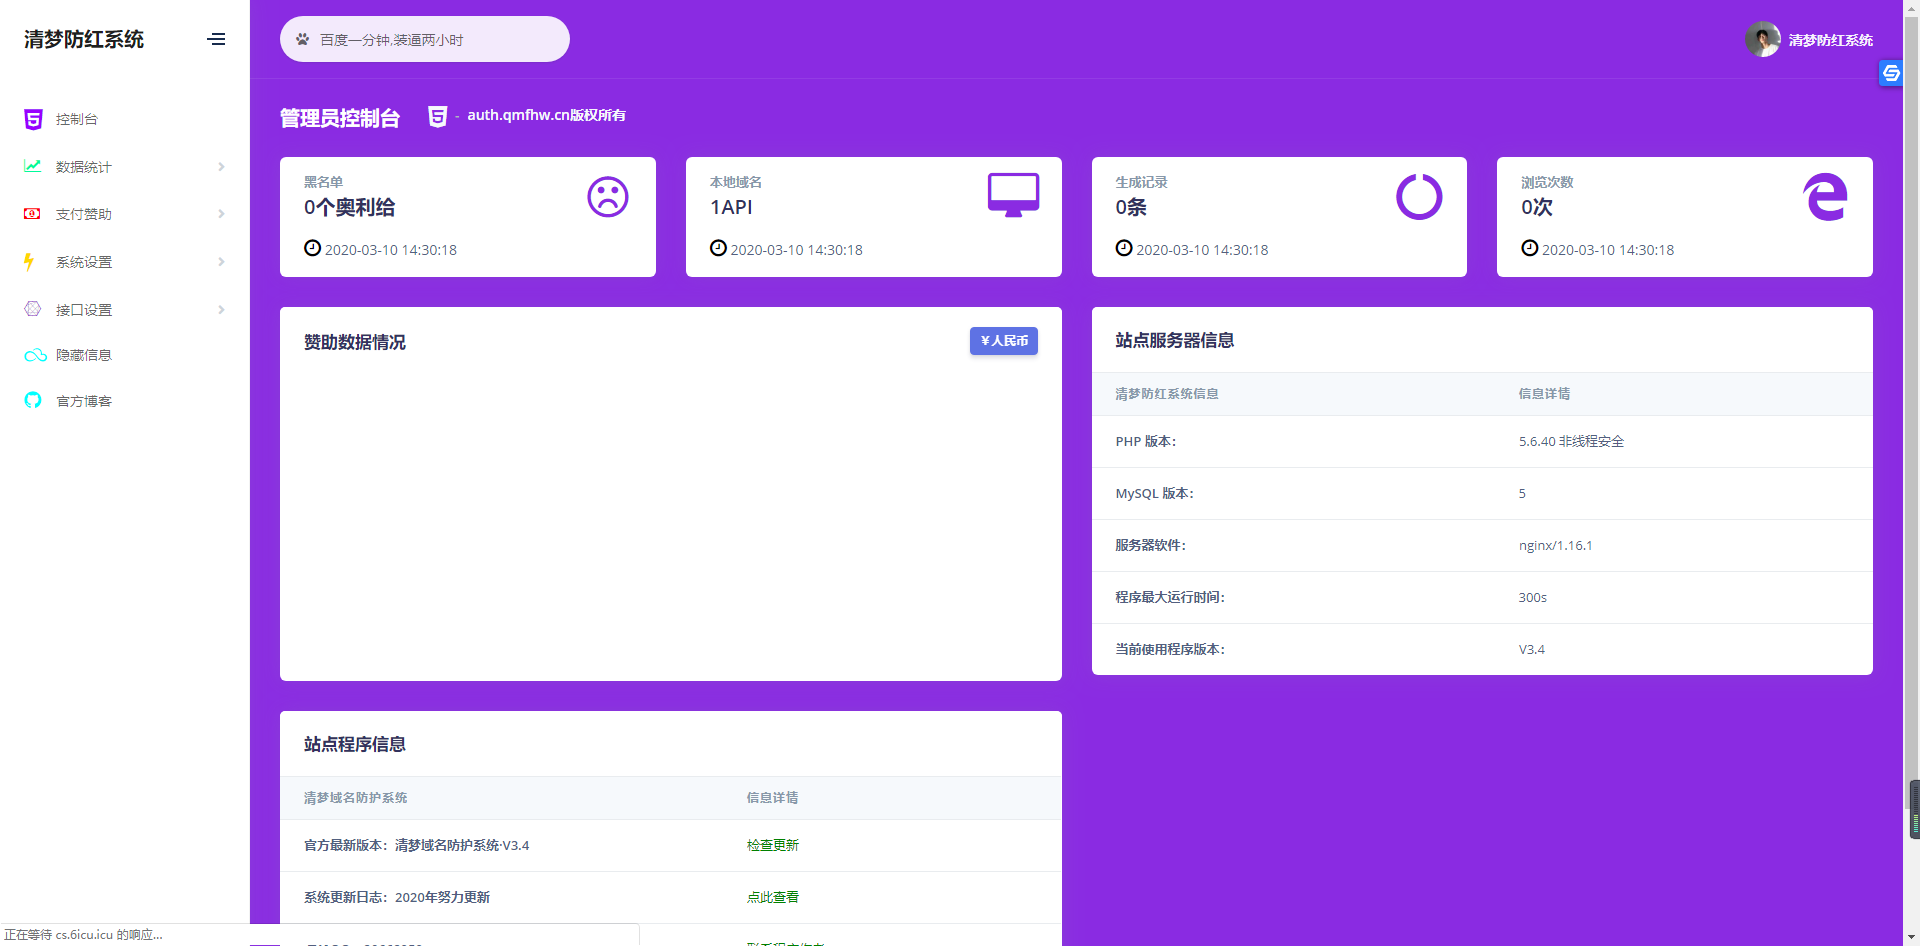
Task: Expand the 接口设置 submenu arrow
Action: point(221,310)
